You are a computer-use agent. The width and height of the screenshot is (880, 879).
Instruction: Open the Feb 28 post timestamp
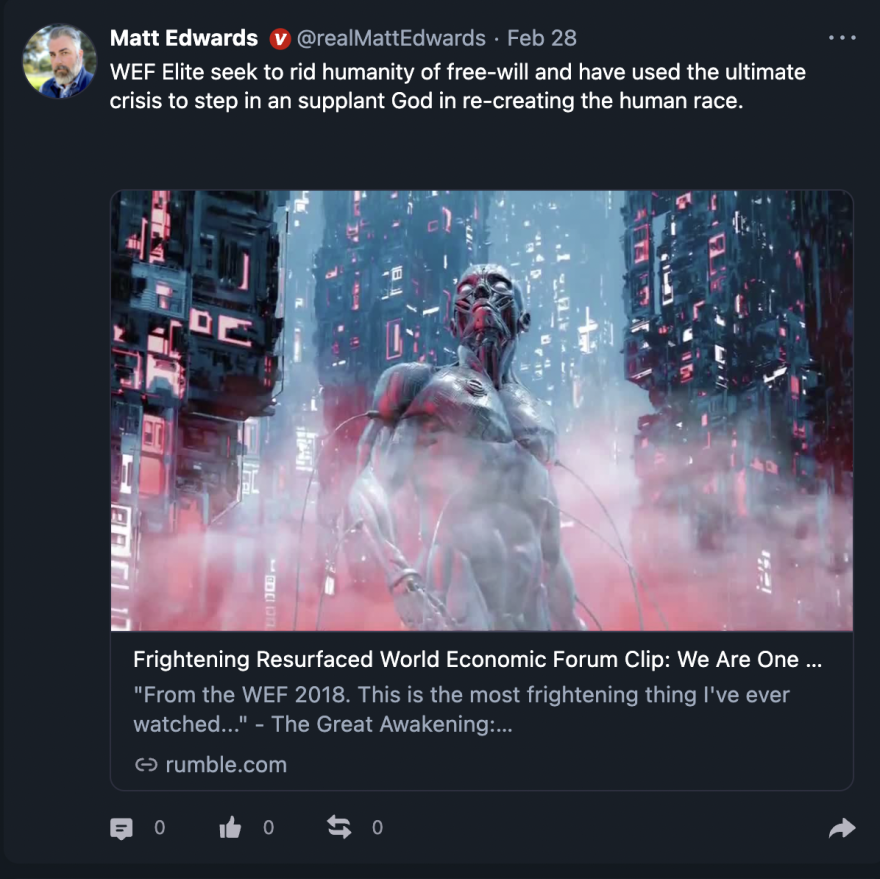tap(541, 39)
